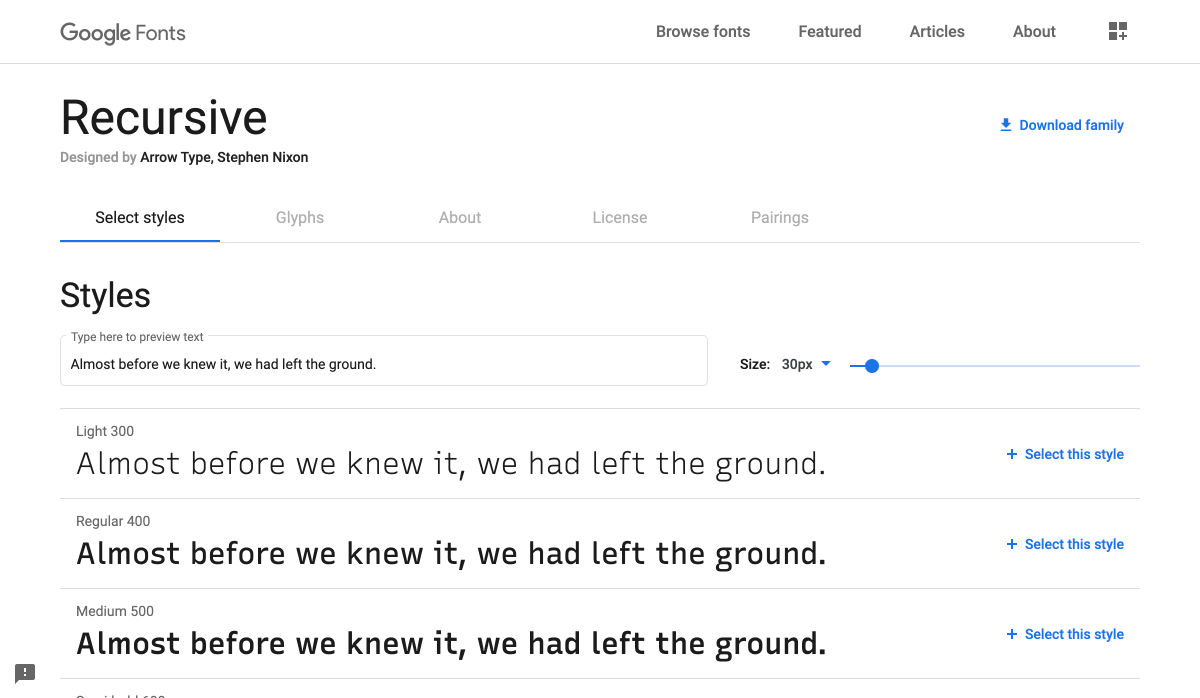Open the About tab for Recursive

click(460, 217)
